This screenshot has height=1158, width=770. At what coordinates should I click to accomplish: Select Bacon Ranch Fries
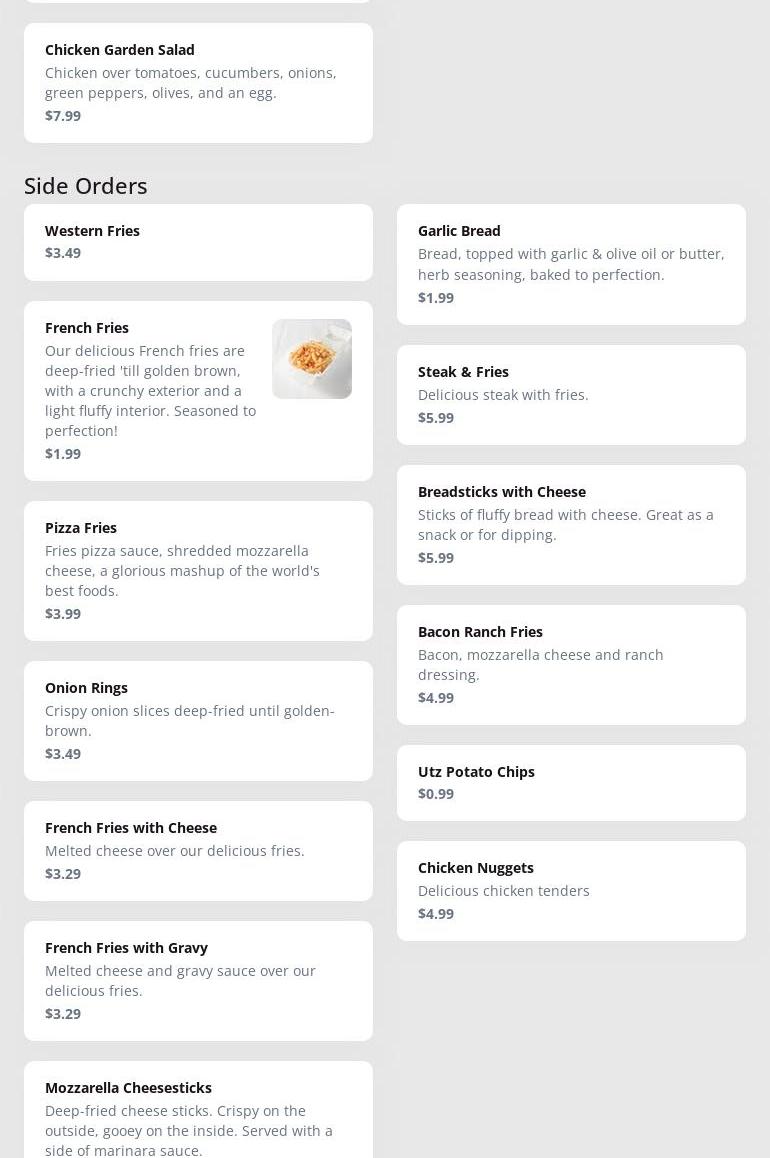click(571, 664)
